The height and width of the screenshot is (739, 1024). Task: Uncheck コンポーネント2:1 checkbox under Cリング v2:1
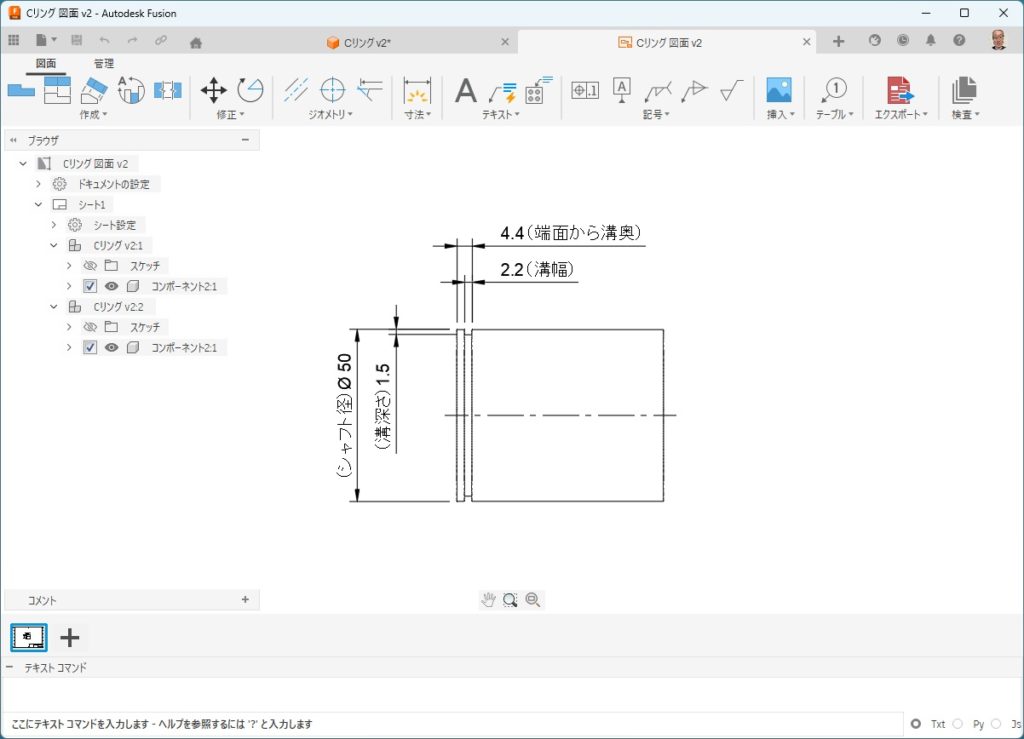tap(90, 286)
